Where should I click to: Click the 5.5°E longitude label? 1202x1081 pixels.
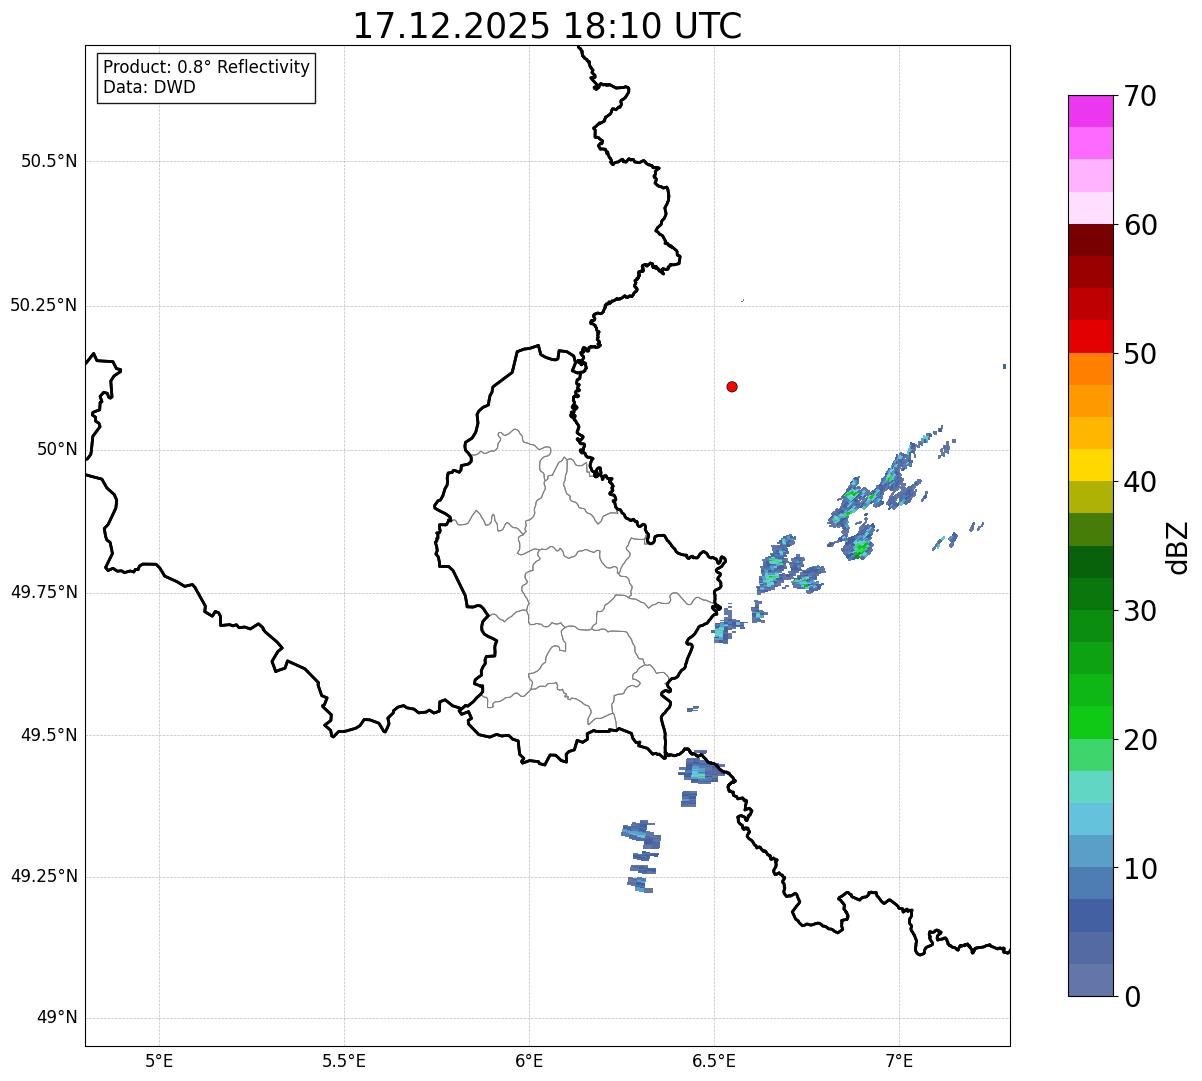pos(344,1060)
